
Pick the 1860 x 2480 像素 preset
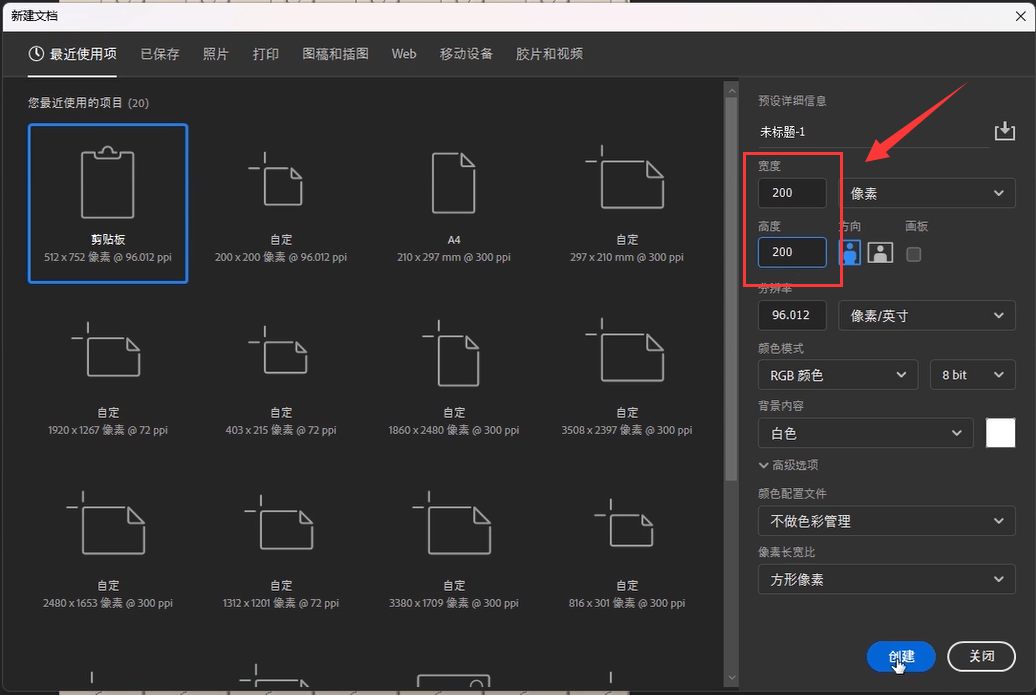454,377
